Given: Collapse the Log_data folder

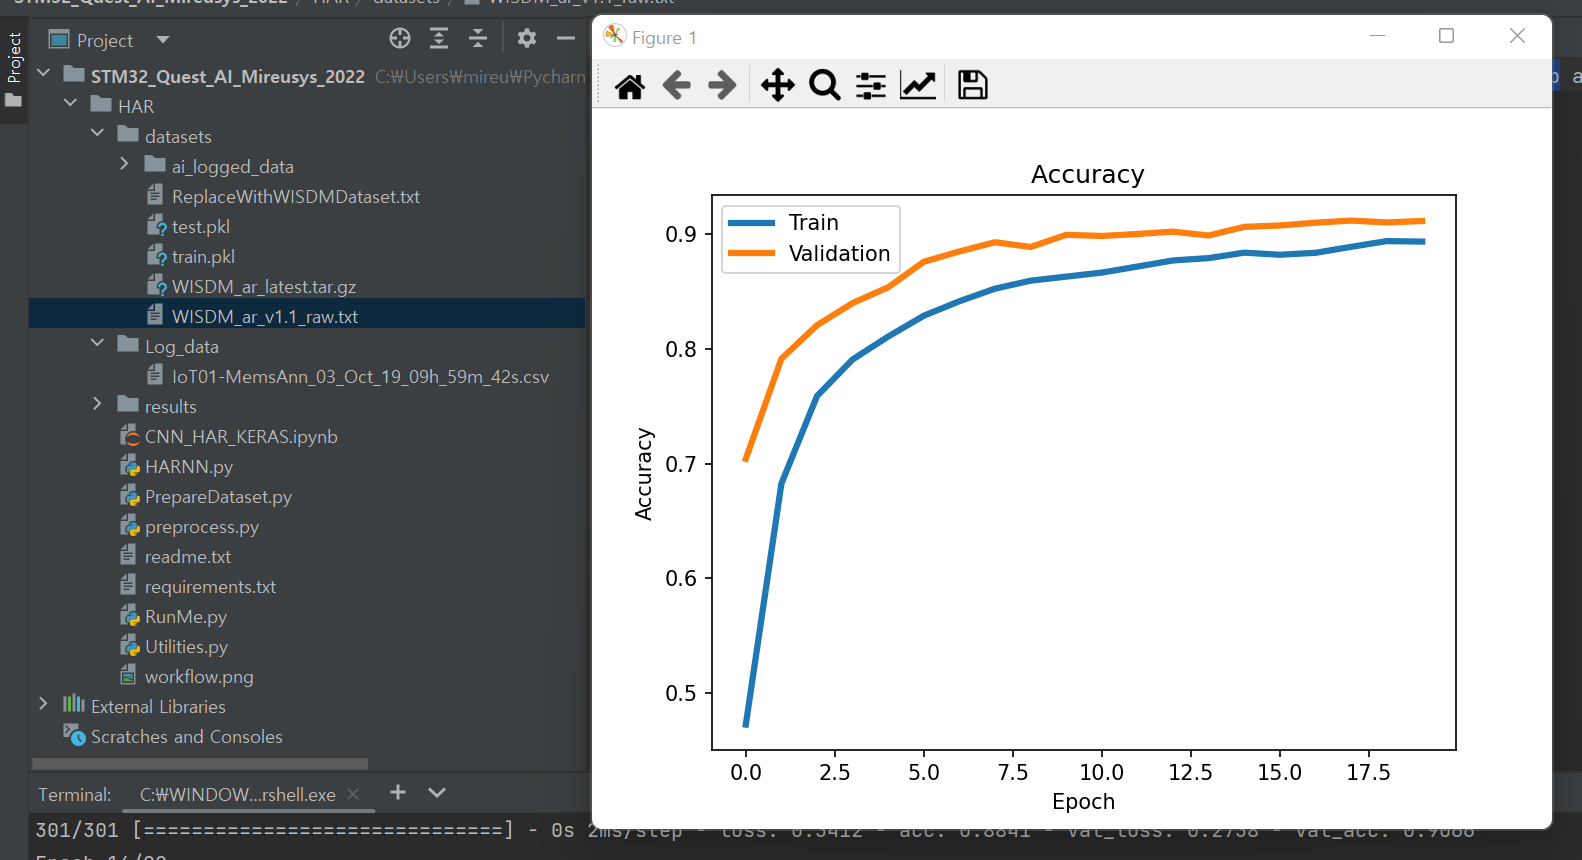Looking at the screenshot, I should 97,344.
